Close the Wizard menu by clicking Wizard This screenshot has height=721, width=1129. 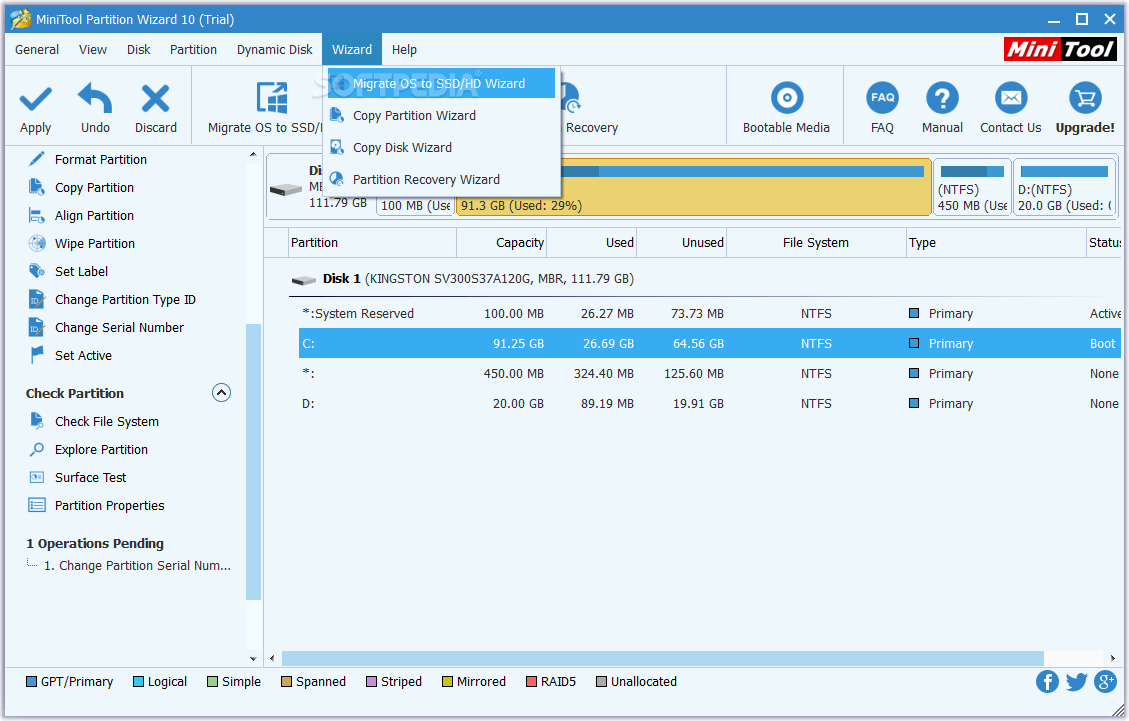coord(352,50)
